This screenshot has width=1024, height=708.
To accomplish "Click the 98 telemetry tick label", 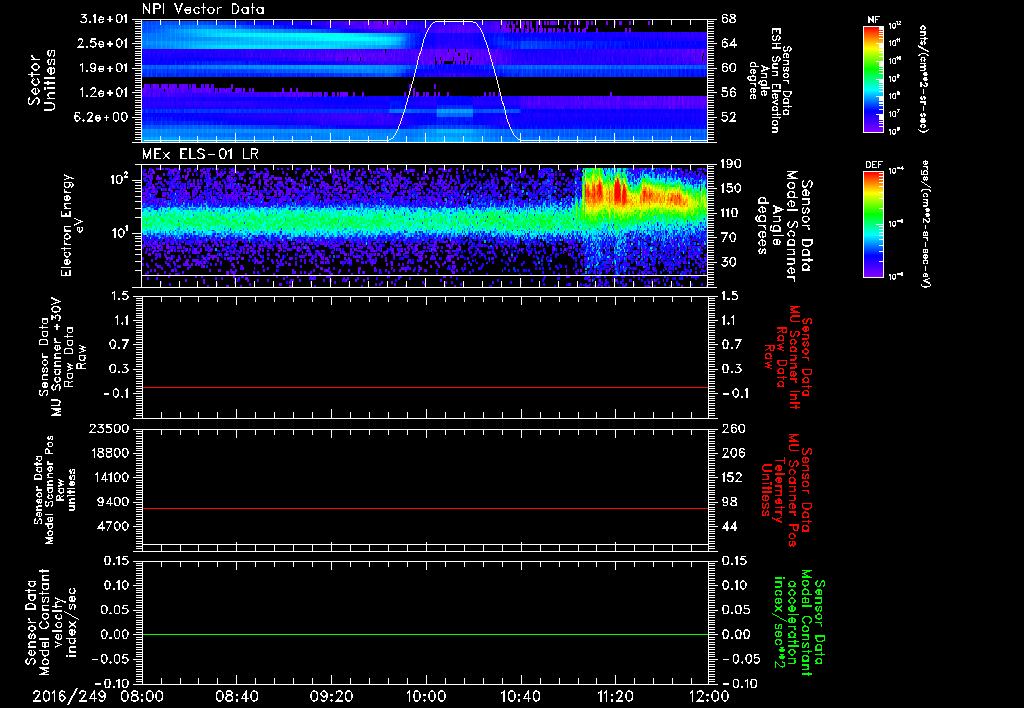I will tap(729, 502).
